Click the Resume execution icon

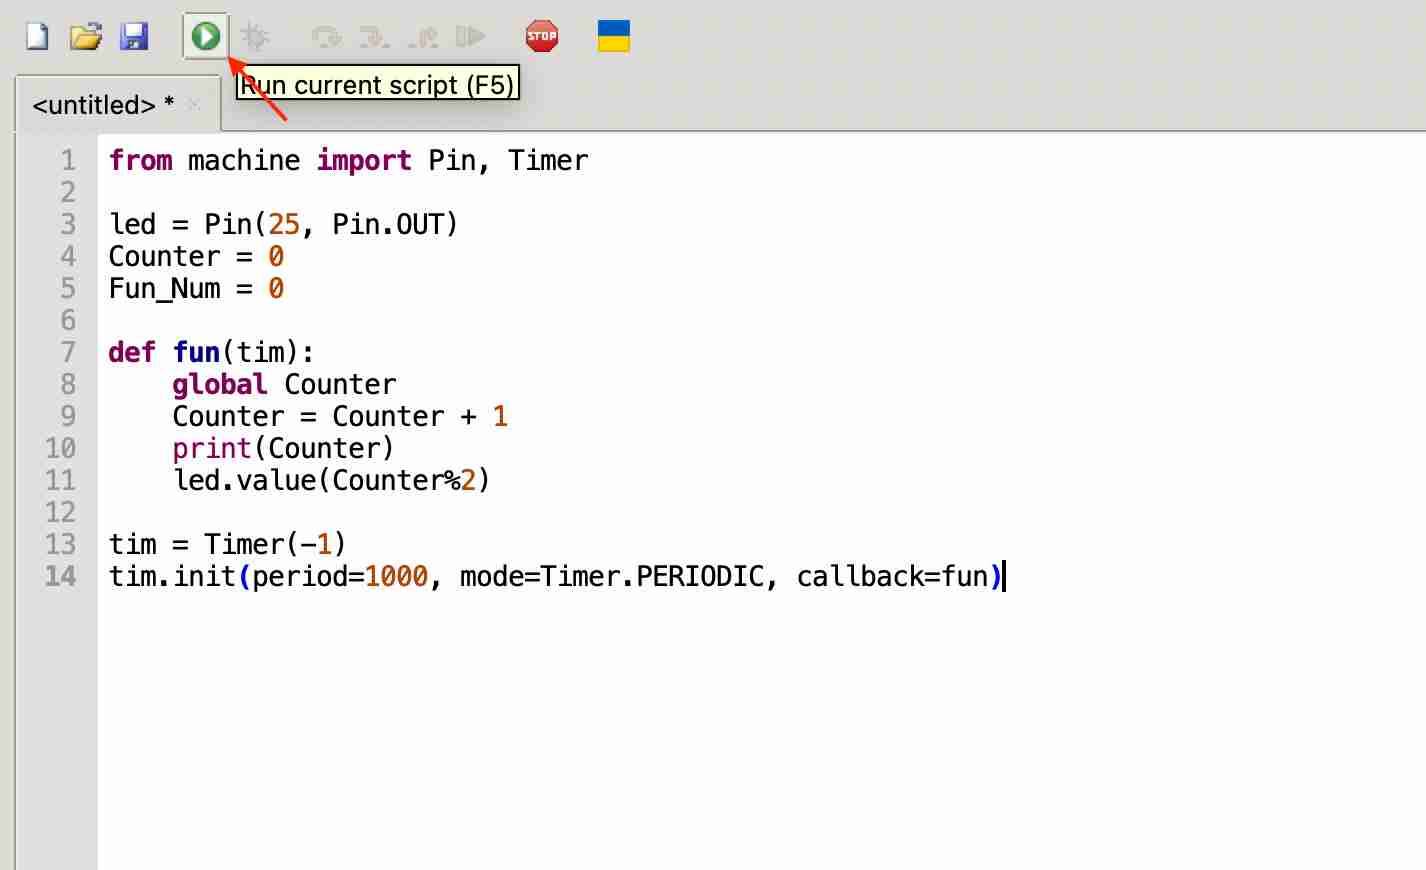click(x=471, y=37)
